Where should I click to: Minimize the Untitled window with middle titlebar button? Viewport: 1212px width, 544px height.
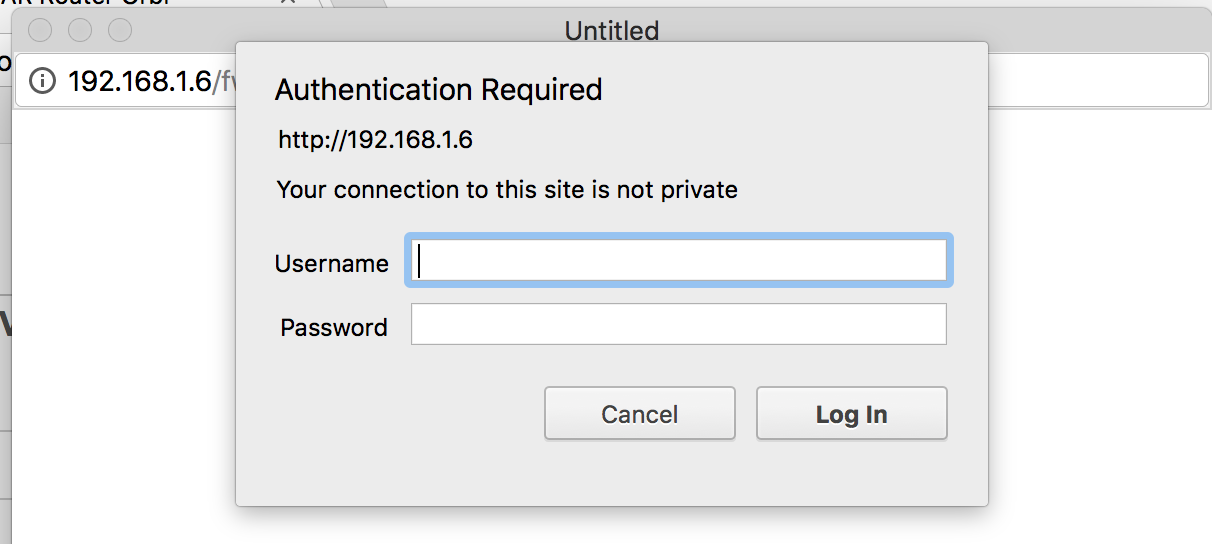(80, 31)
